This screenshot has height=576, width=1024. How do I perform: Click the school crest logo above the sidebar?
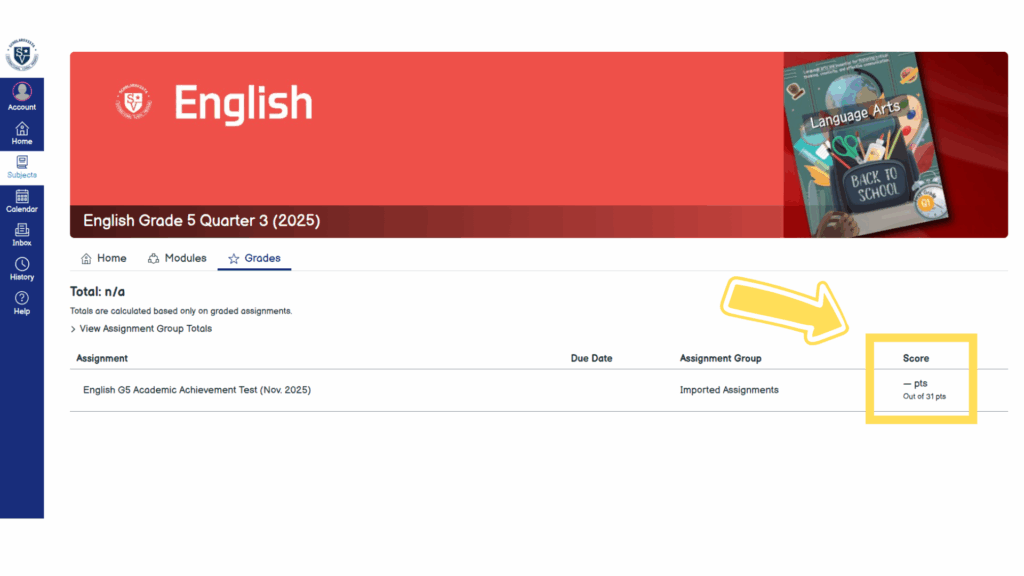coord(21,54)
